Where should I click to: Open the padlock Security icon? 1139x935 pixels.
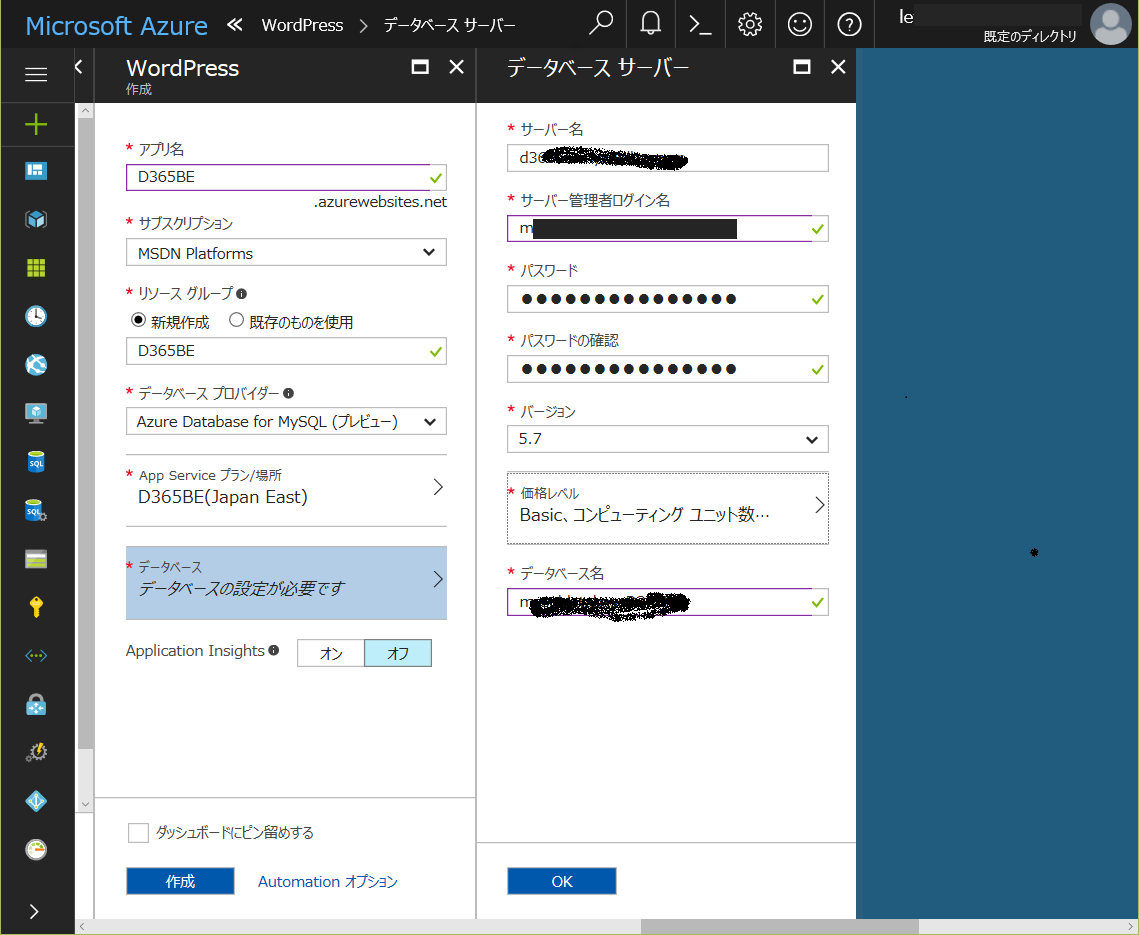coord(36,704)
